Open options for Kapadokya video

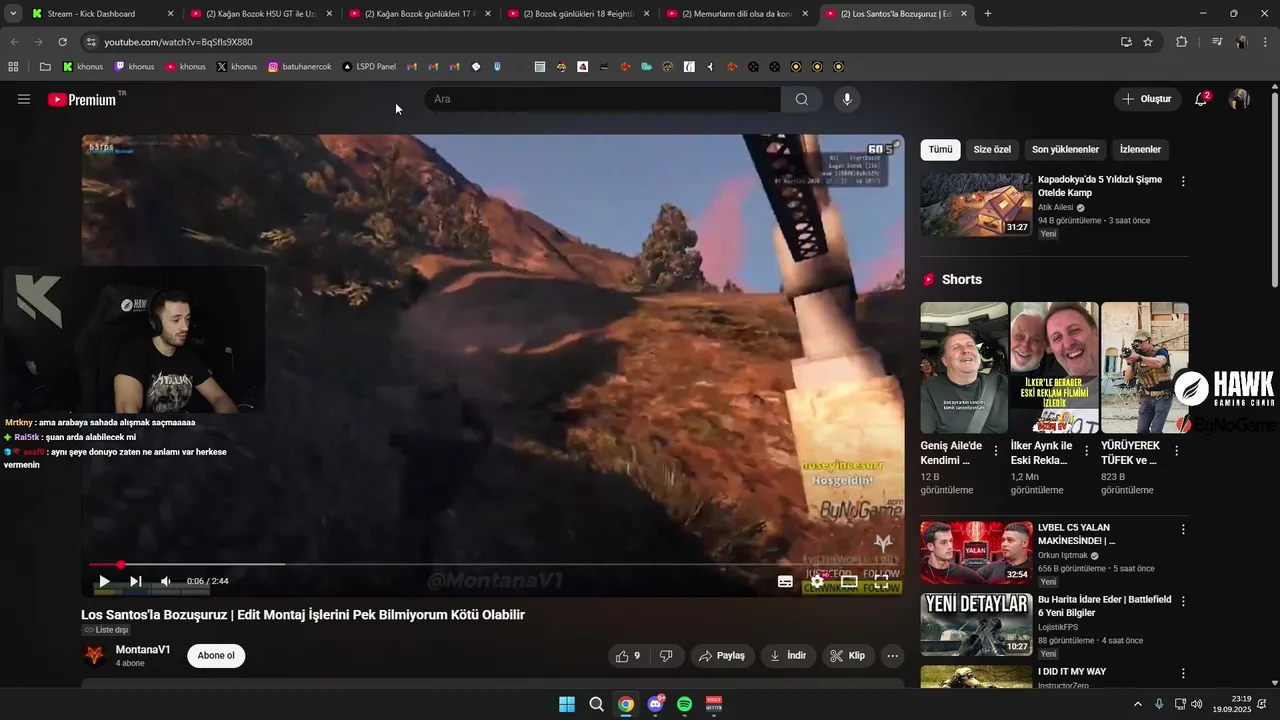[1183, 182]
